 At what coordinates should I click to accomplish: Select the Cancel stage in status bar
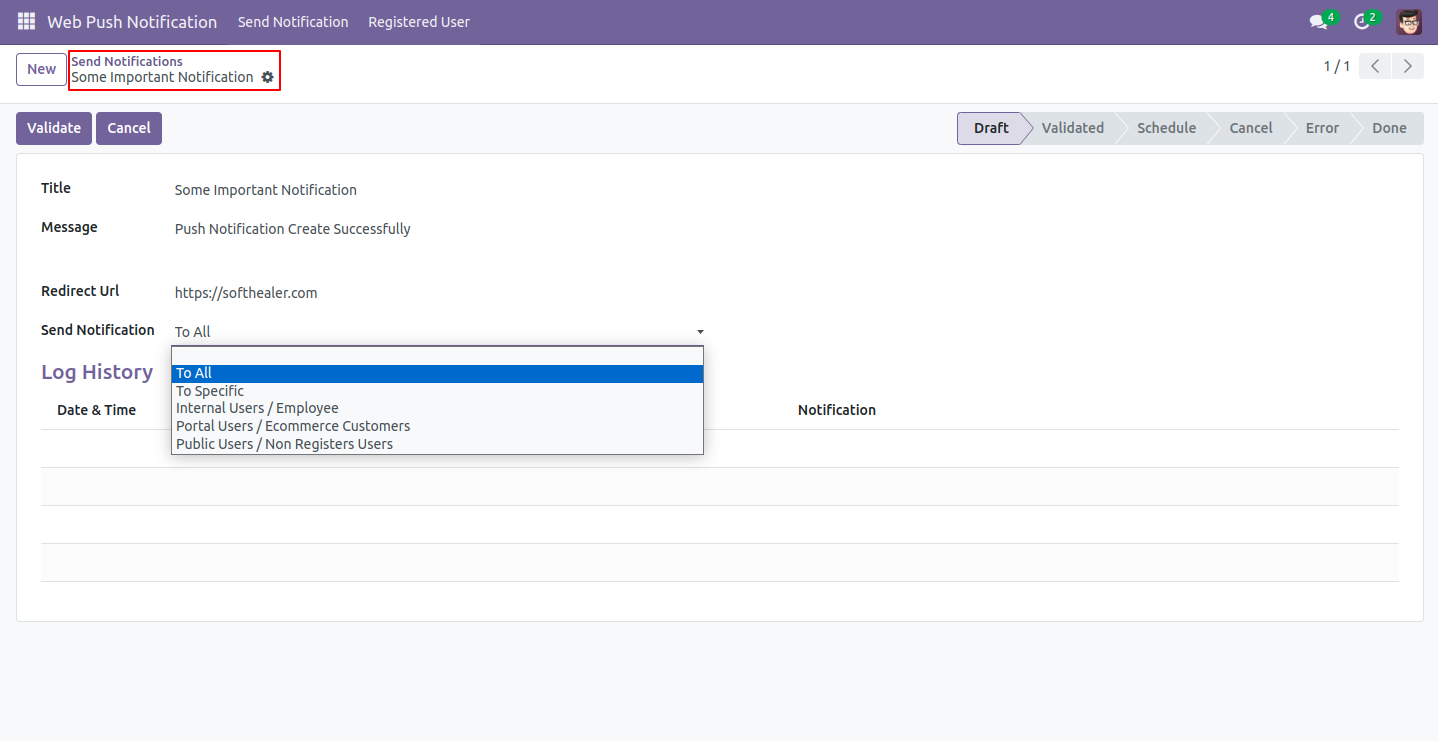point(1251,128)
